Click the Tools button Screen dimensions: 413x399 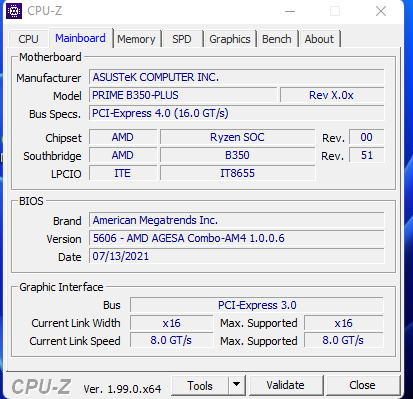point(200,385)
